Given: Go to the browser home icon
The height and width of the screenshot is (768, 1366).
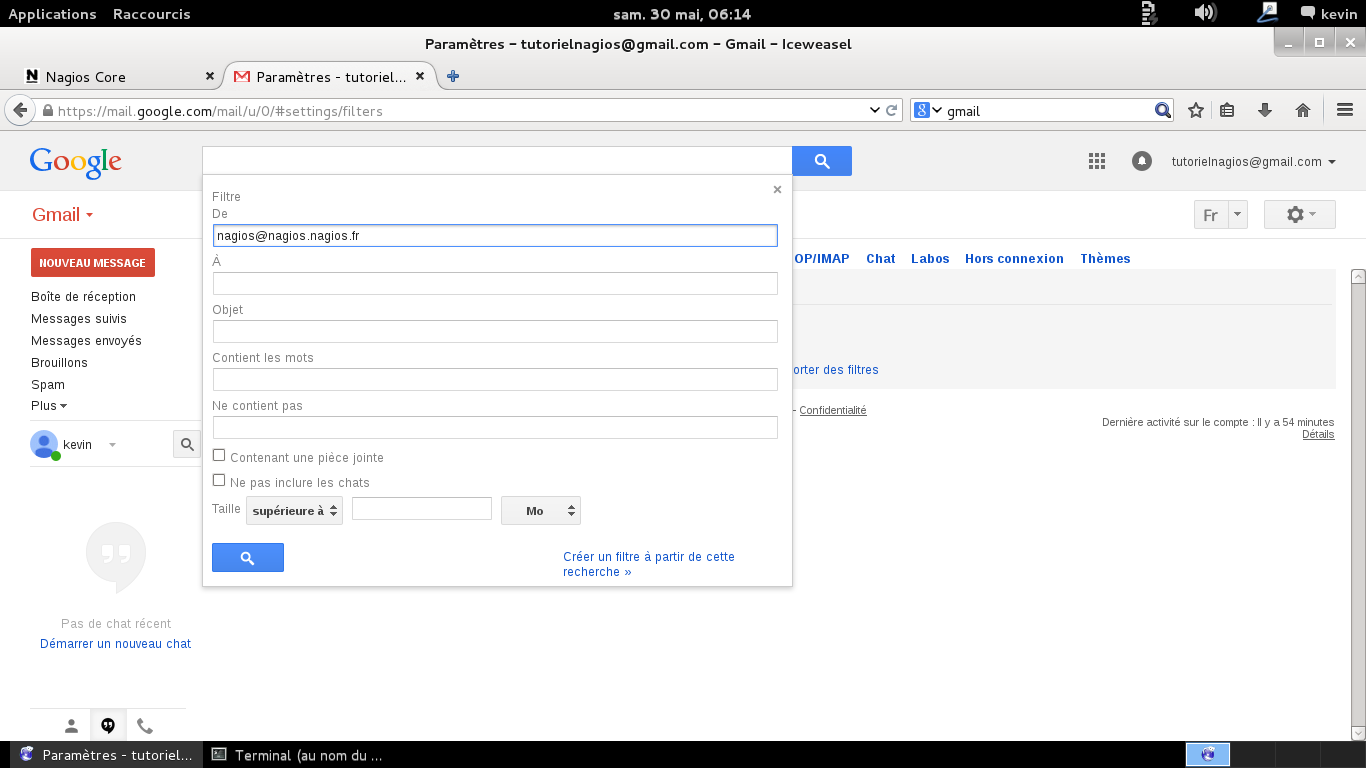Looking at the screenshot, I should click(1302, 110).
